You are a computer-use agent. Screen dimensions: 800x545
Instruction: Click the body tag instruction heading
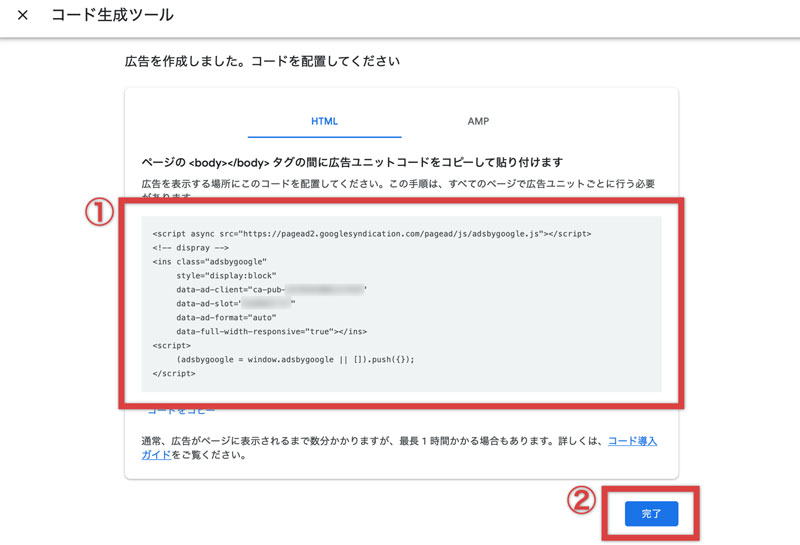tap(352, 162)
